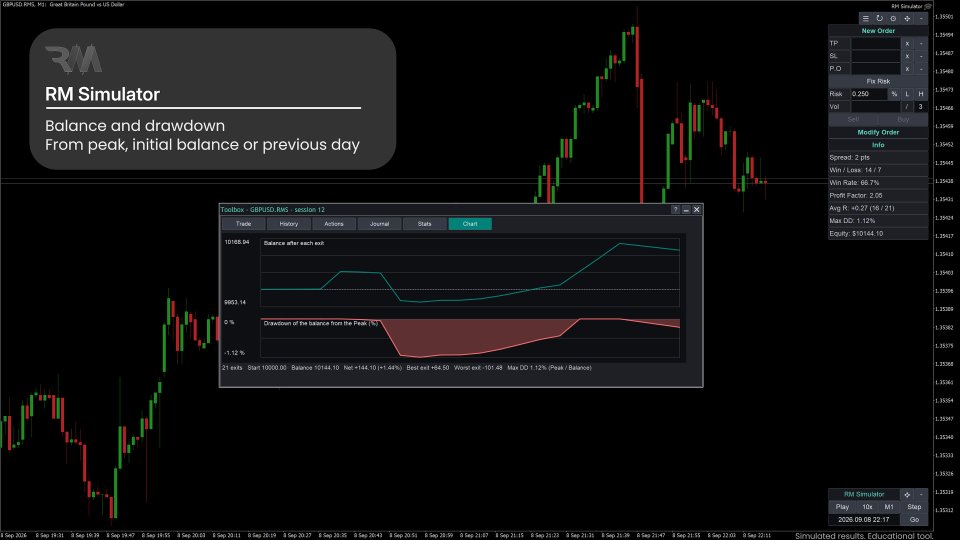Image resolution: width=960 pixels, height=540 pixels.
Task: Click the 'Win Rate: 66.7%' row
Action: tap(878, 183)
